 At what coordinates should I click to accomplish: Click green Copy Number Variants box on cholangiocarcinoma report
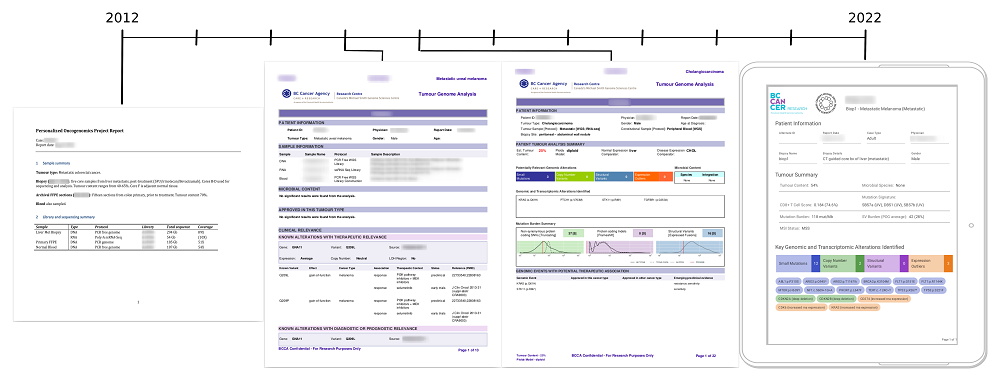click(574, 176)
